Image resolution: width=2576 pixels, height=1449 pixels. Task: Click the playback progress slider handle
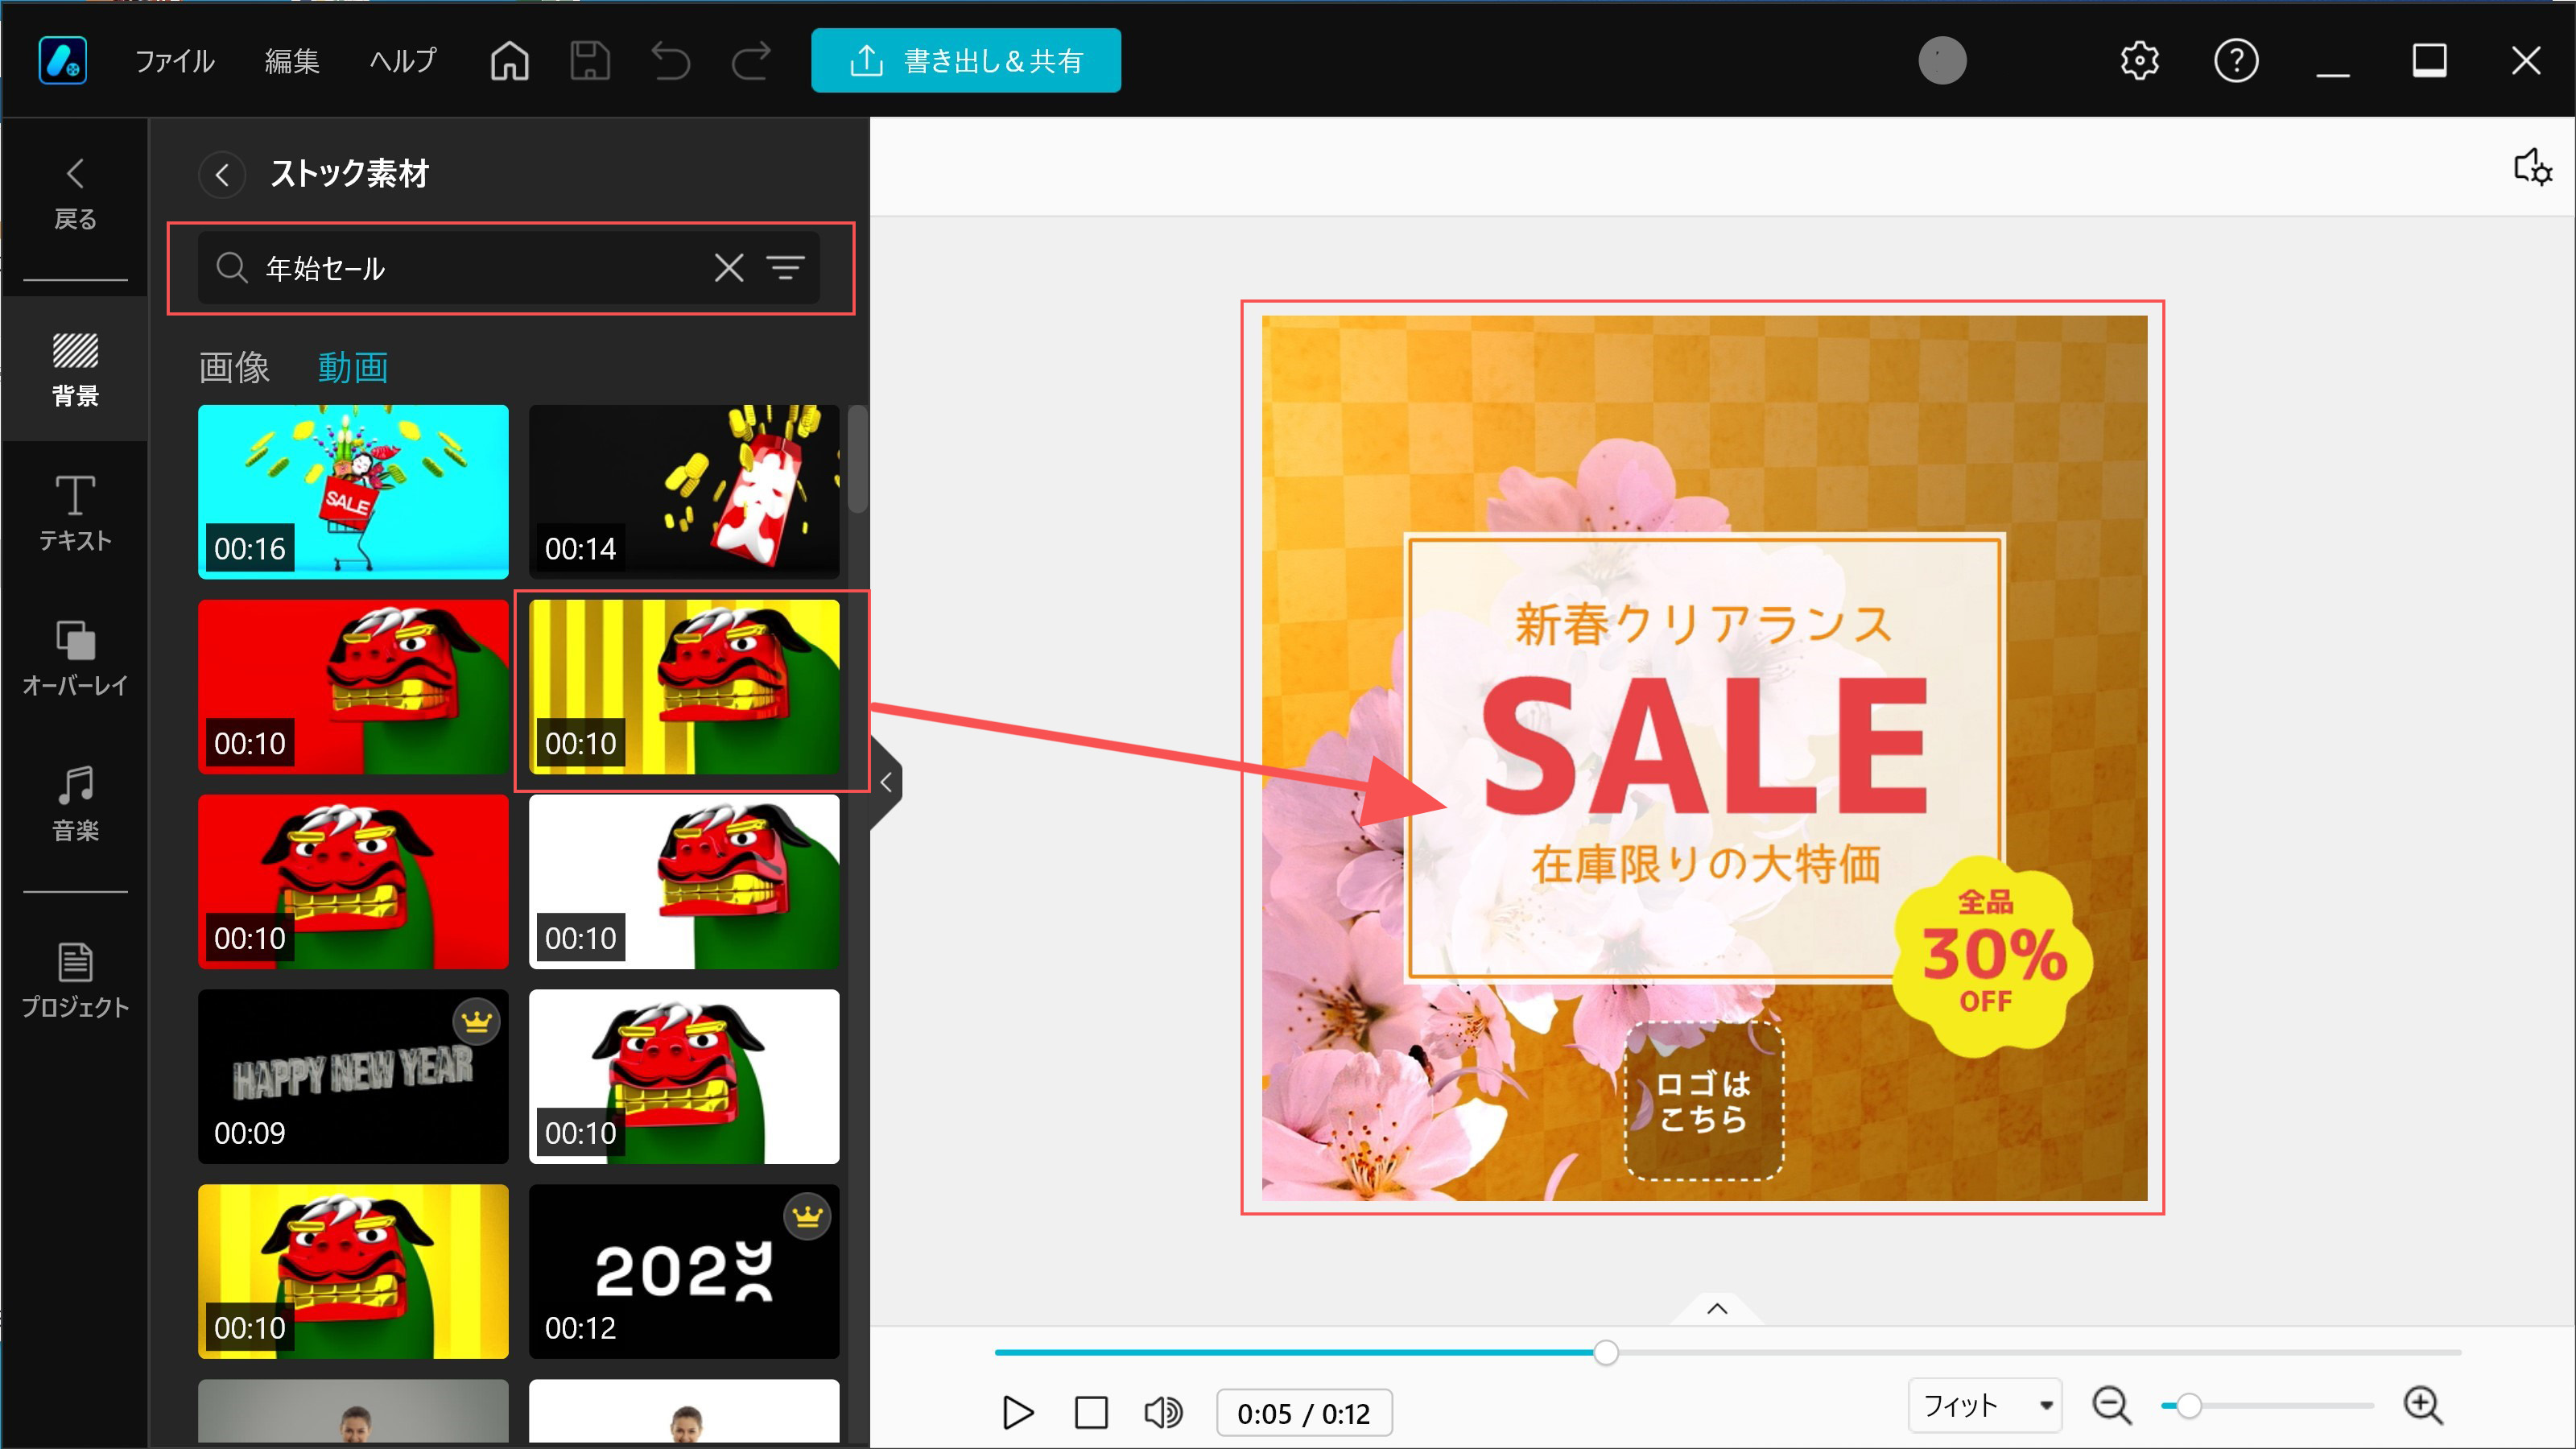point(1606,1353)
